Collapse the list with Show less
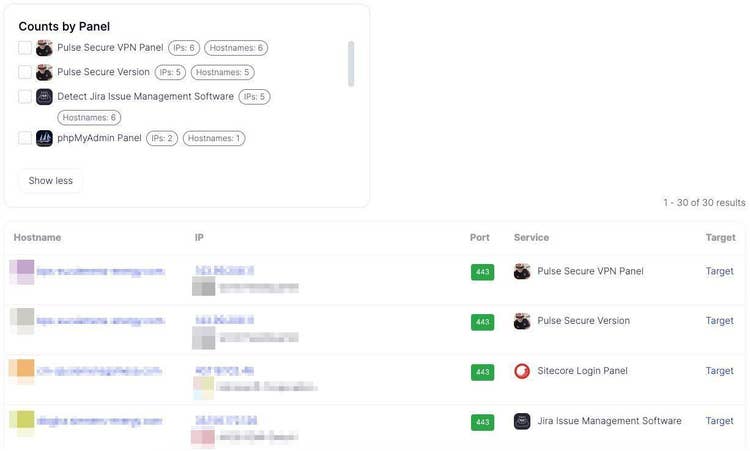The height and width of the screenshot is (451, 750). pos(51,181)
